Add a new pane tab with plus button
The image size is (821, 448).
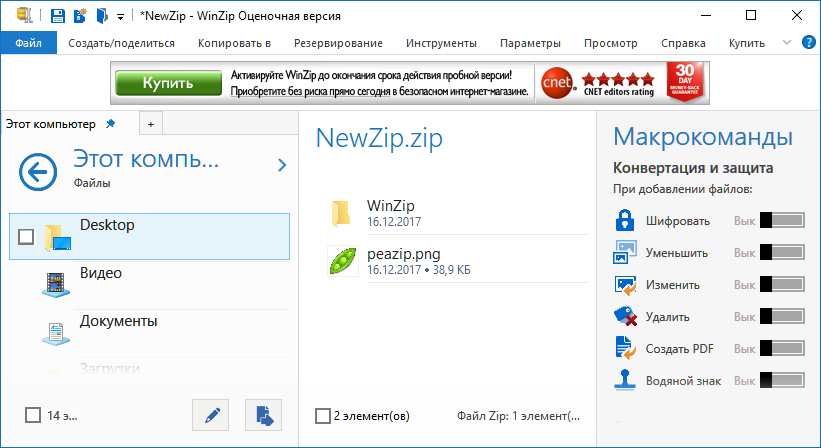click(151, 124)
